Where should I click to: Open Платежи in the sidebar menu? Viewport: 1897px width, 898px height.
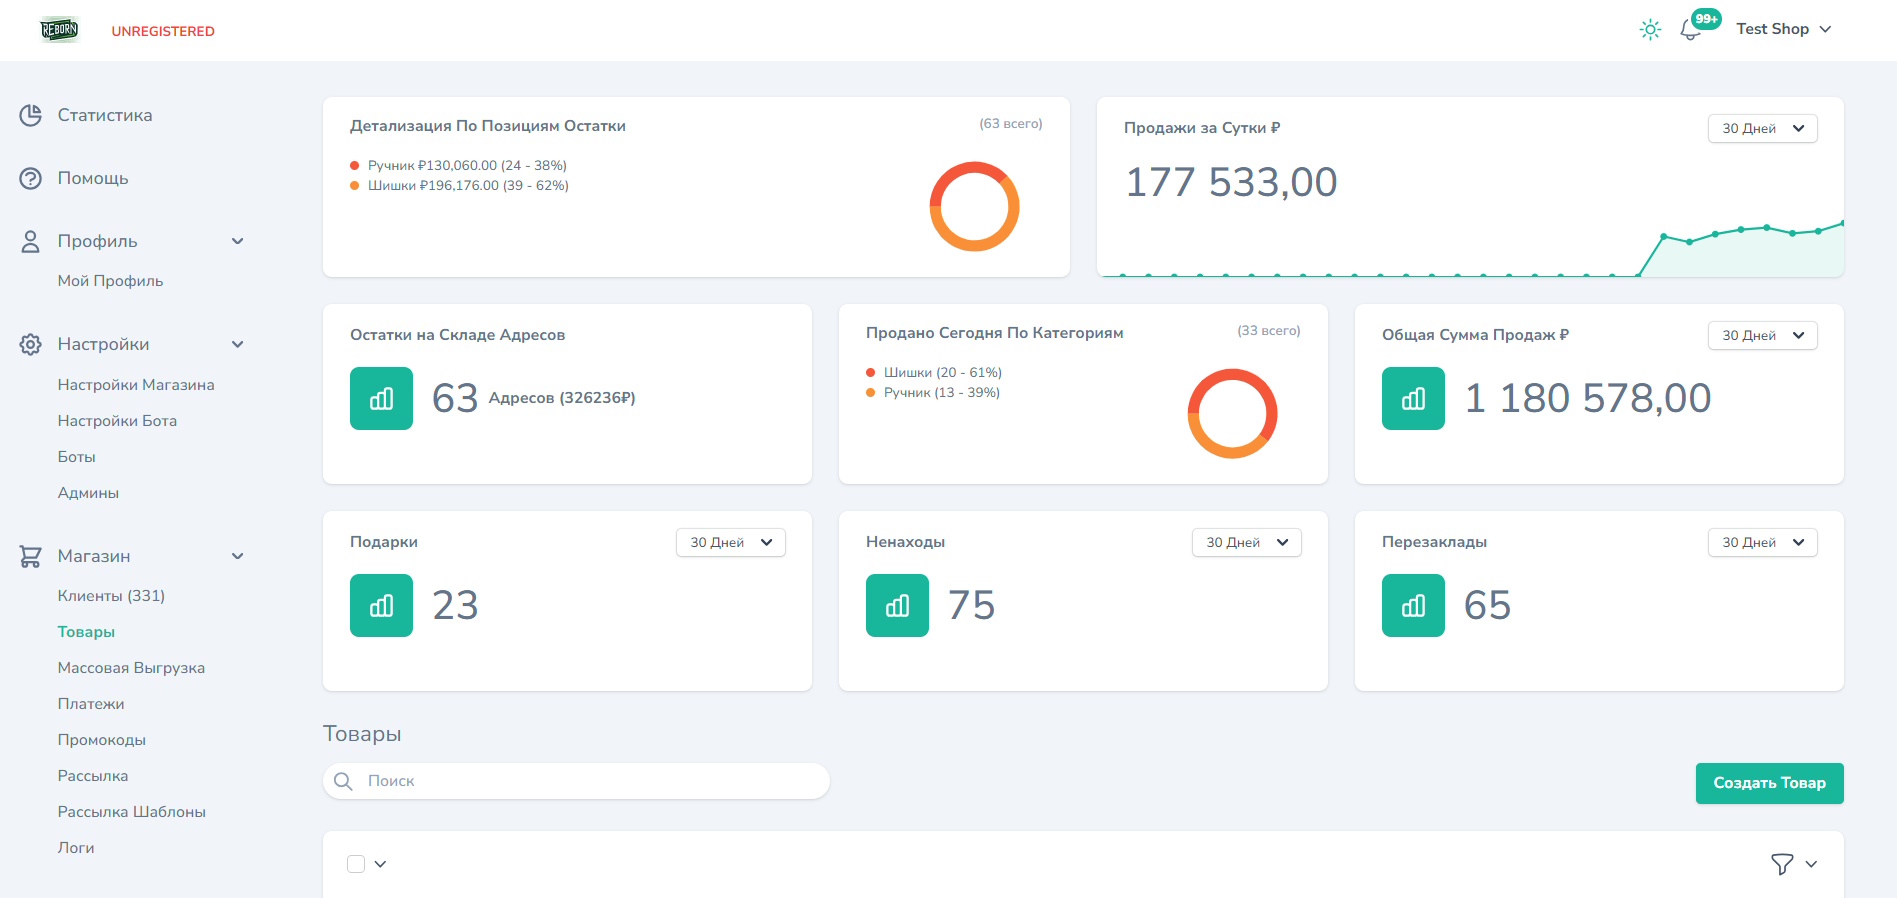click(91, 704)
